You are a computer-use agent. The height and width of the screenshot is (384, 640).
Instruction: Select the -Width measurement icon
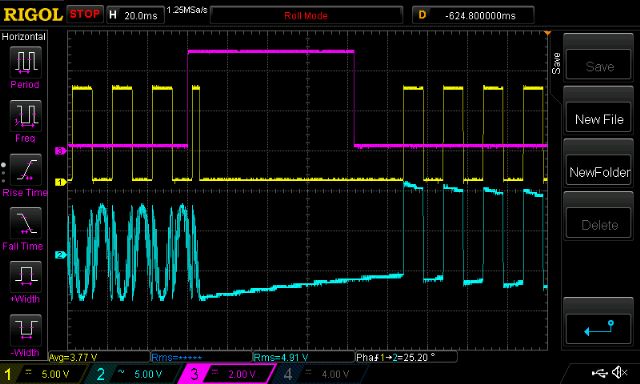pyautogui.click(x=25, y=330)
